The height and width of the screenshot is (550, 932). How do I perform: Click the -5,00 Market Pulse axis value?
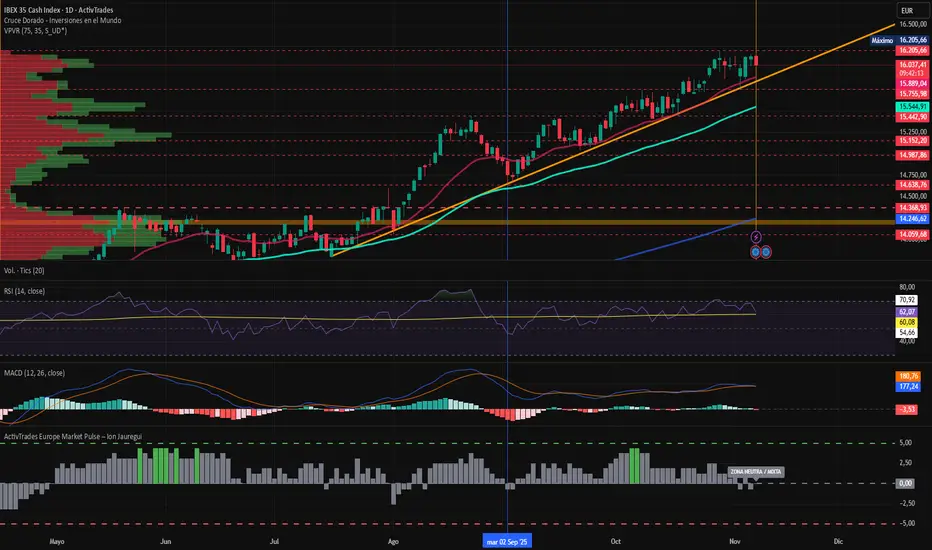tap(906, 524)
